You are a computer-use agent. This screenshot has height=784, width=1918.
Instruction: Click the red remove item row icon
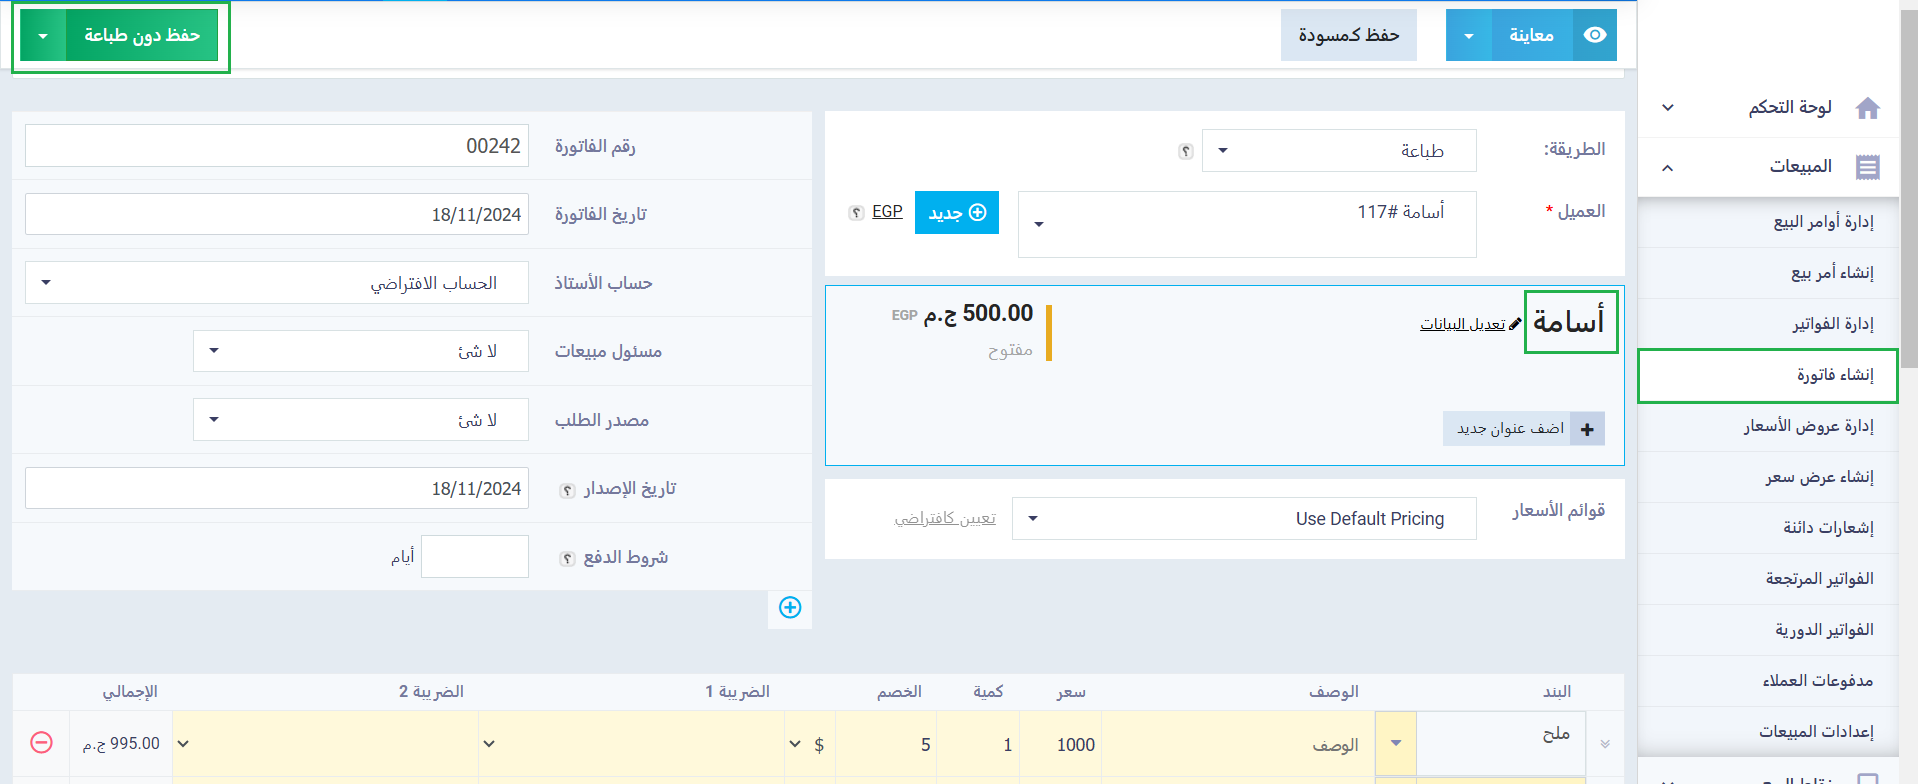41,742
